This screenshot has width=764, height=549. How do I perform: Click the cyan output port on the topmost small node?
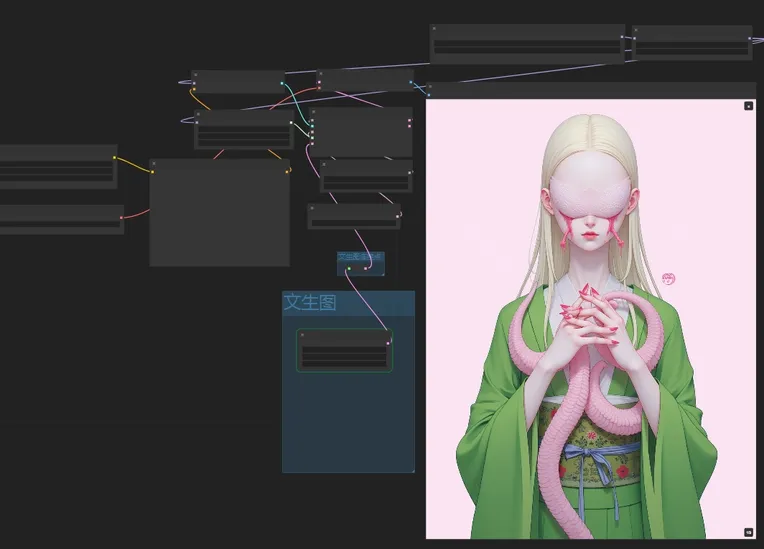point(281,84)
